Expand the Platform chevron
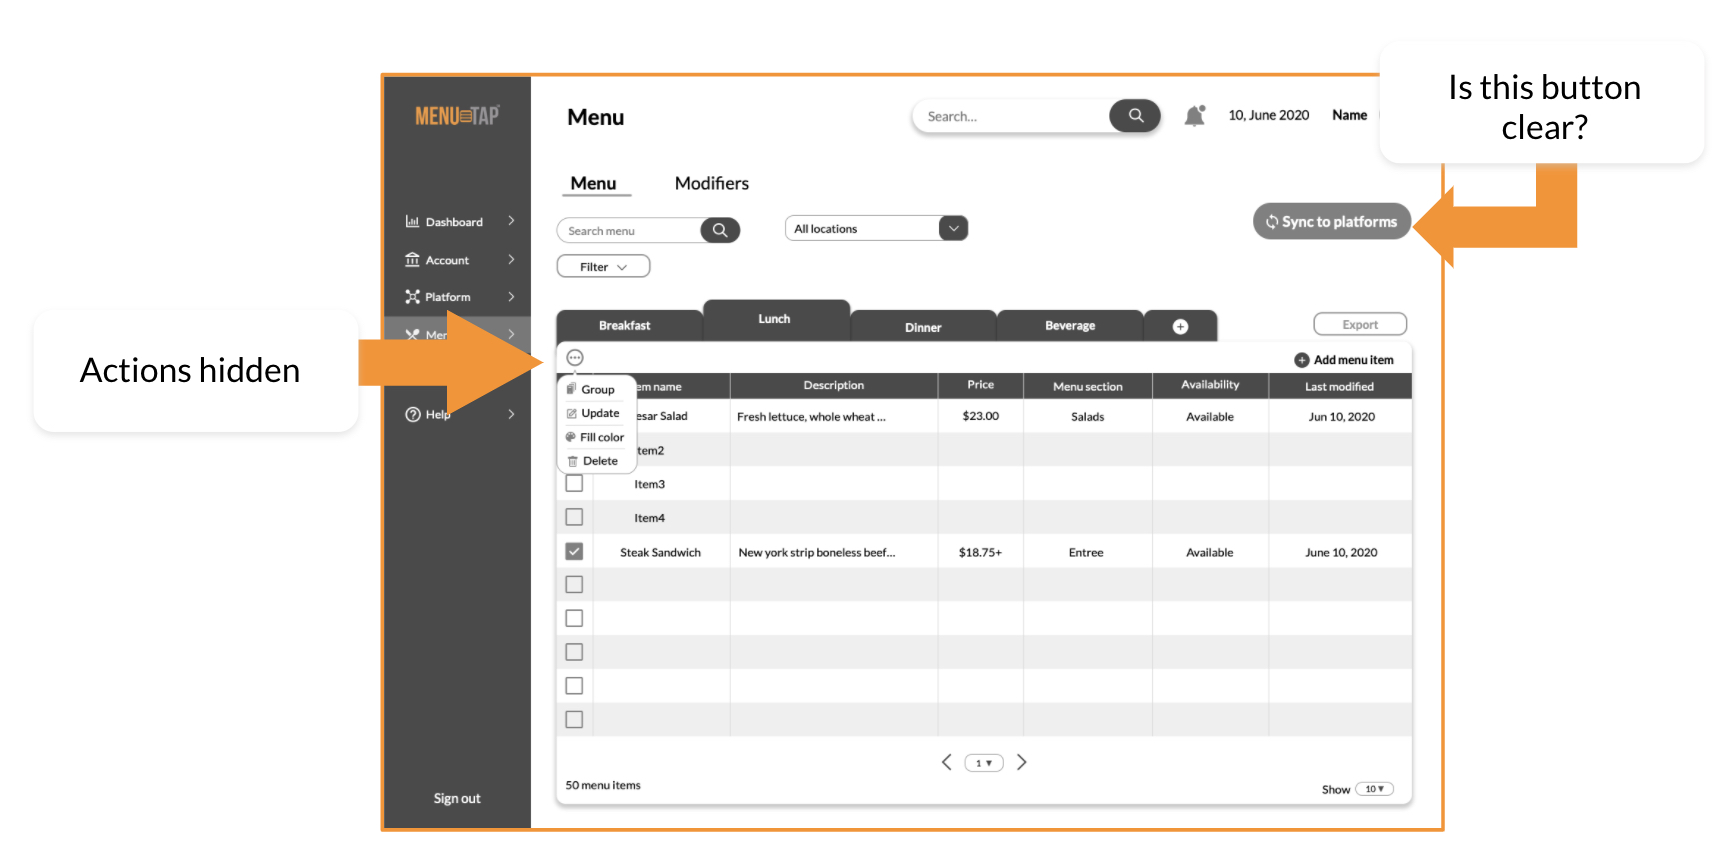Image resolution: width=1718 pixels, height=862 pixels. point(511,296)
